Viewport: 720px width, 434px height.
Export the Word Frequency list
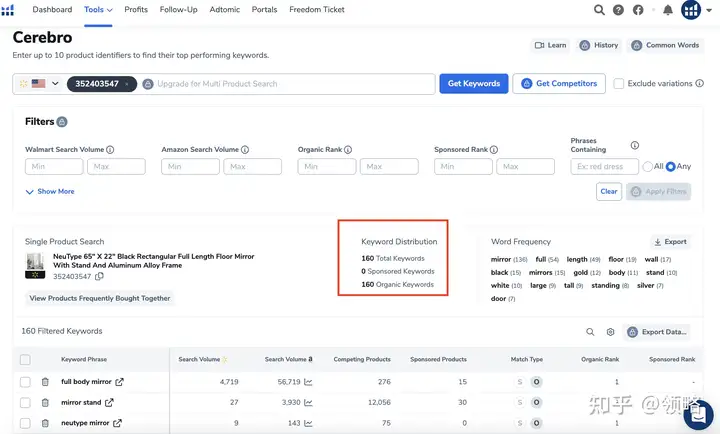[x=670, y=242]
